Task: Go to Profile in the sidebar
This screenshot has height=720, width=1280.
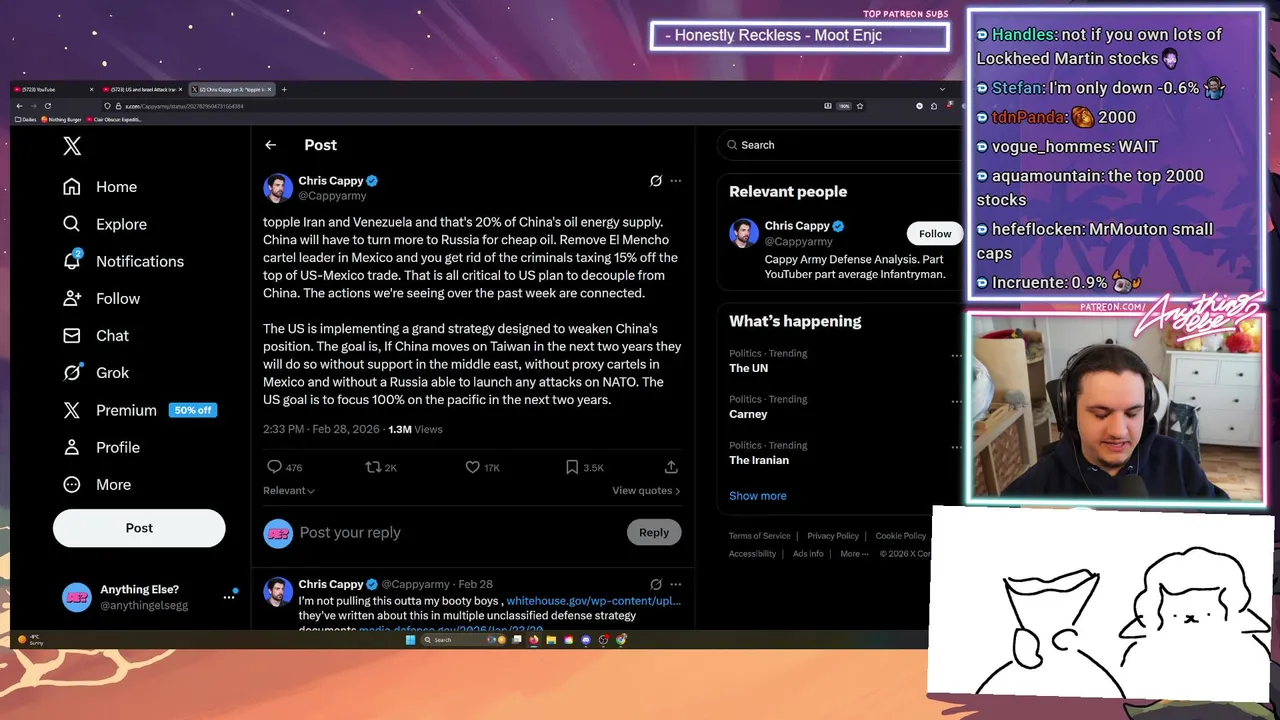Action: [x=101, y=447]
